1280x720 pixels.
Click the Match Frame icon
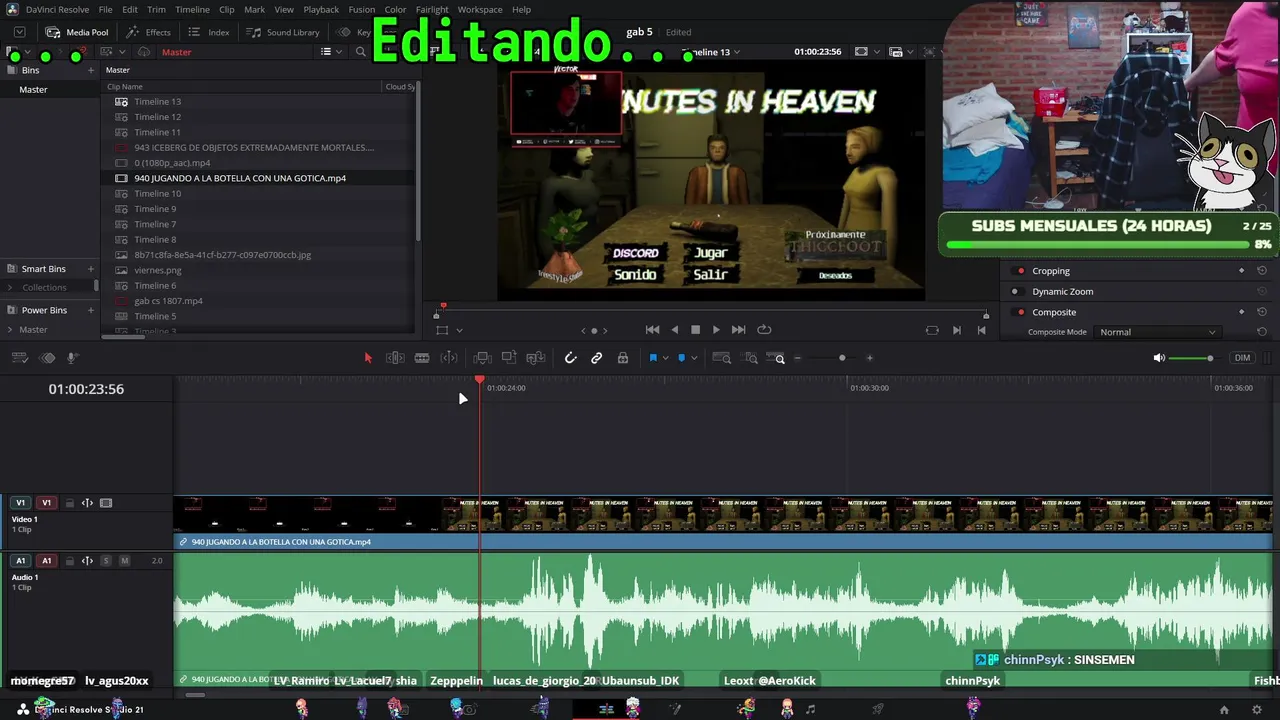[x=932, y=330]
